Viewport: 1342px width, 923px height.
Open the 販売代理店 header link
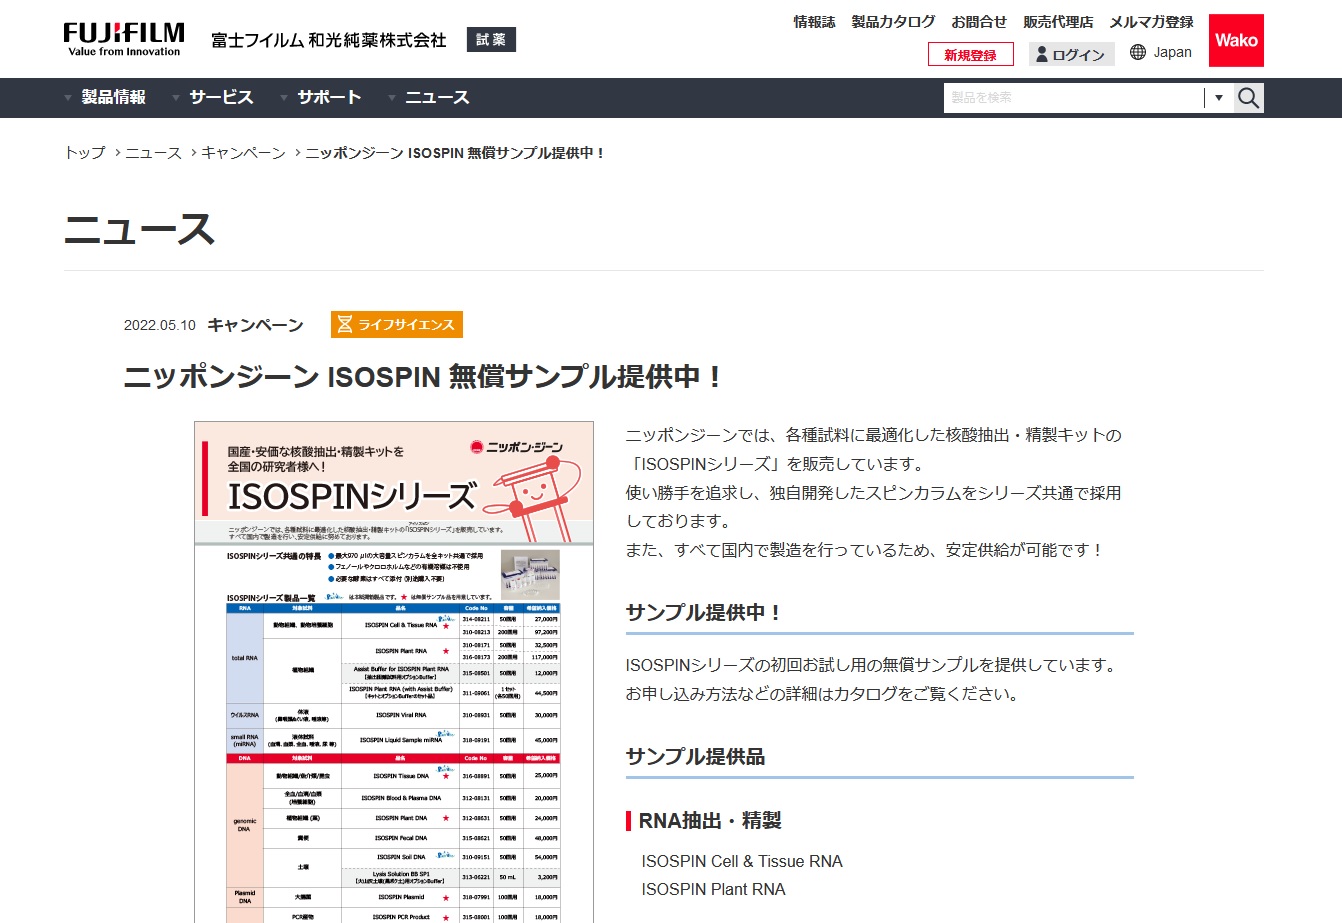[x=1058, y=22]
